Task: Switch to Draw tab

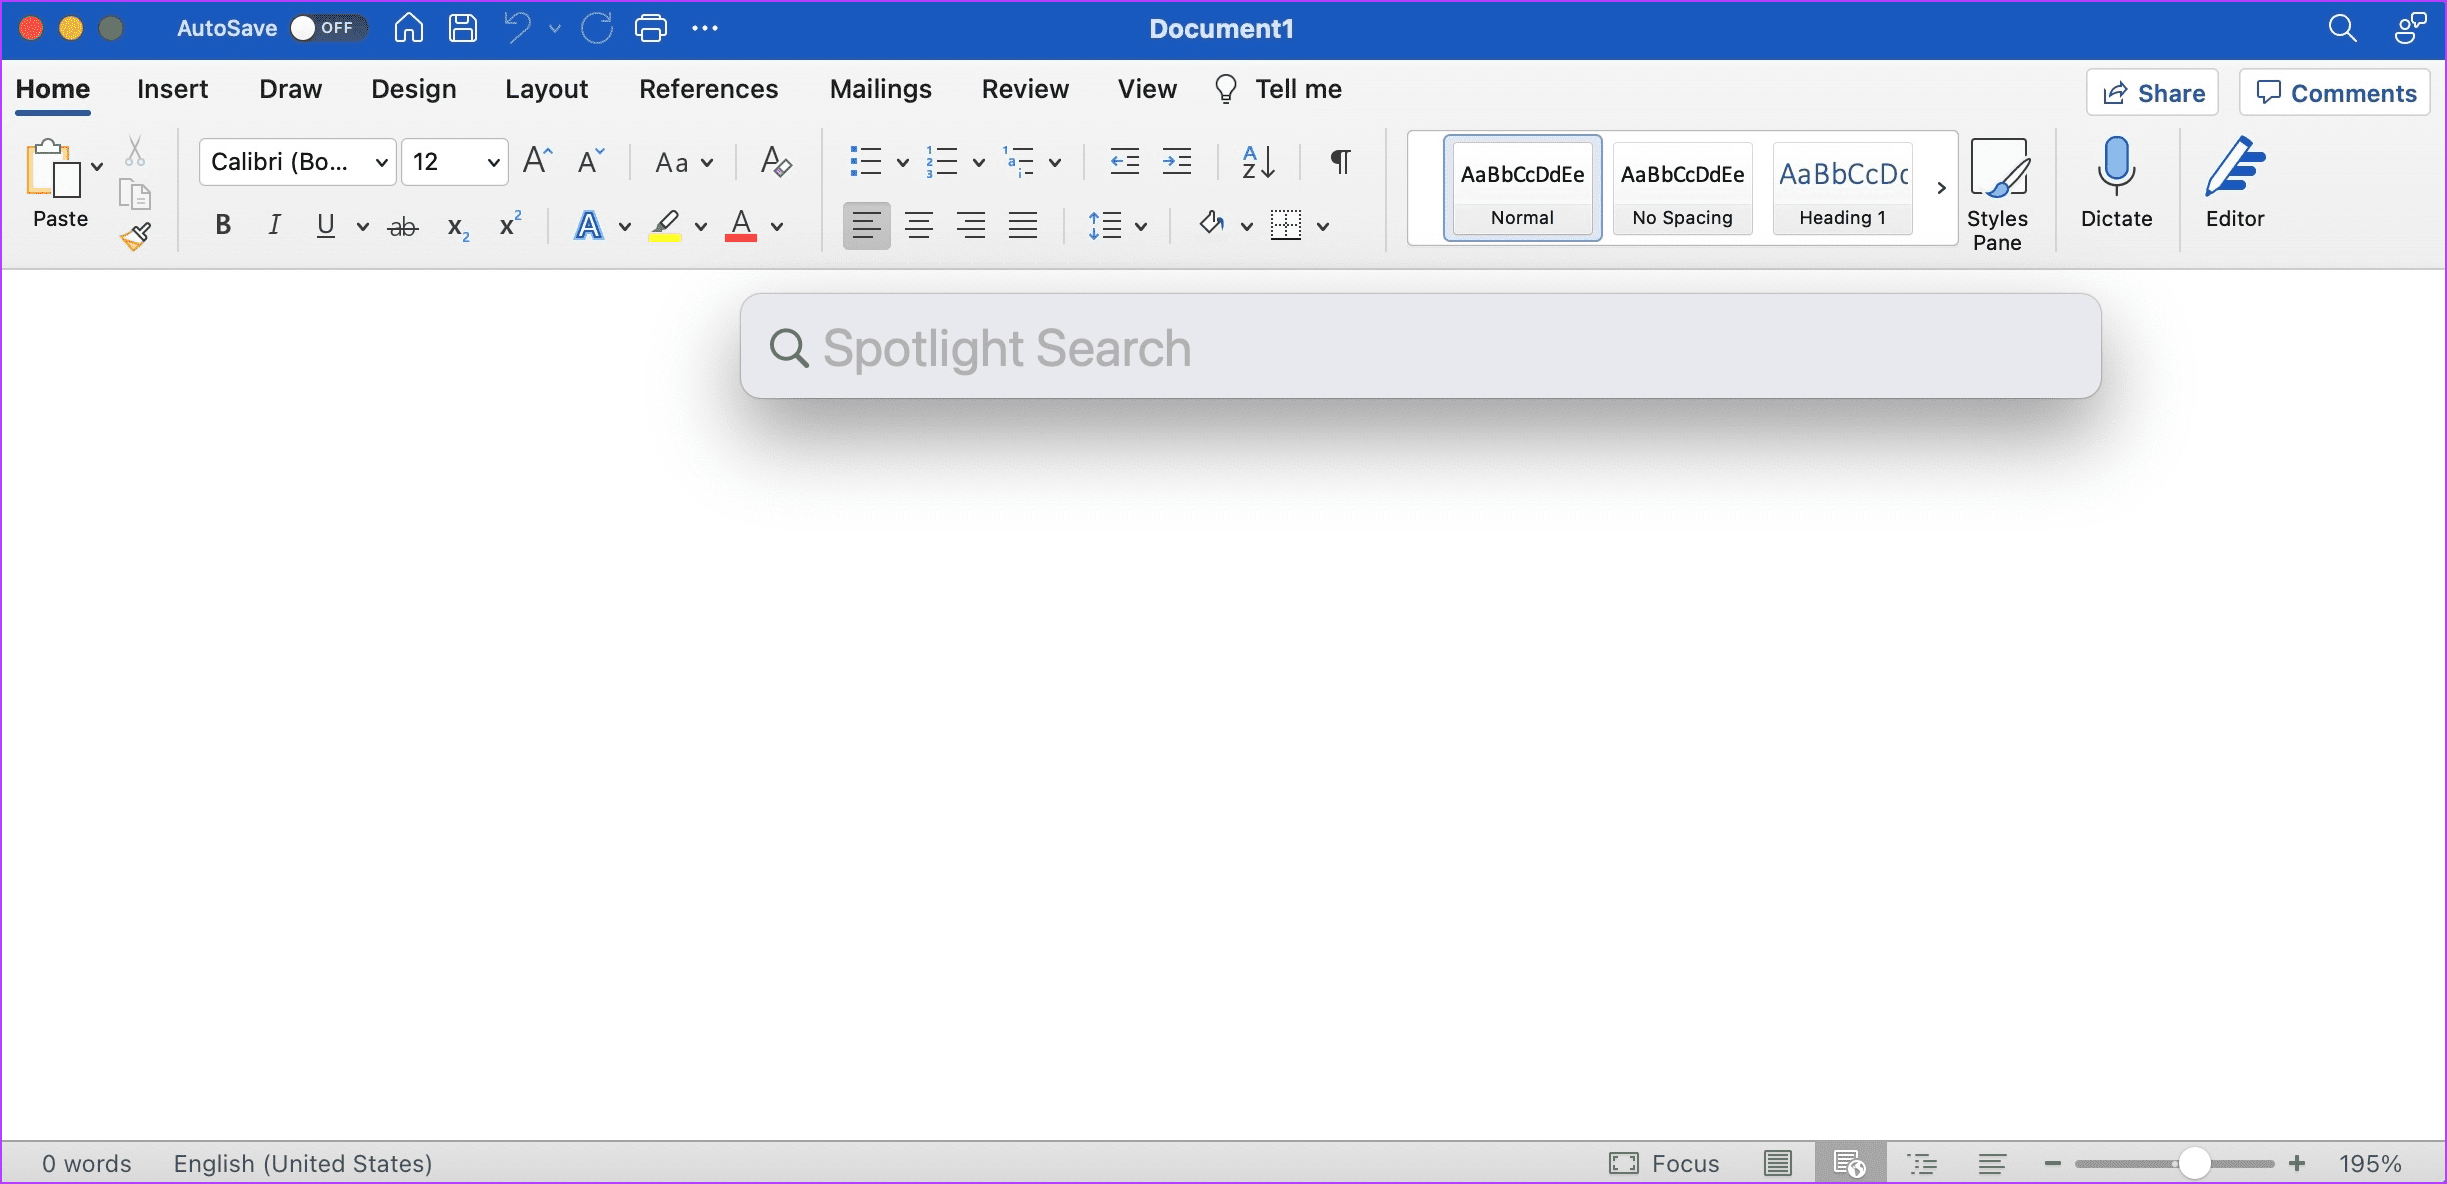Action: 290,89
